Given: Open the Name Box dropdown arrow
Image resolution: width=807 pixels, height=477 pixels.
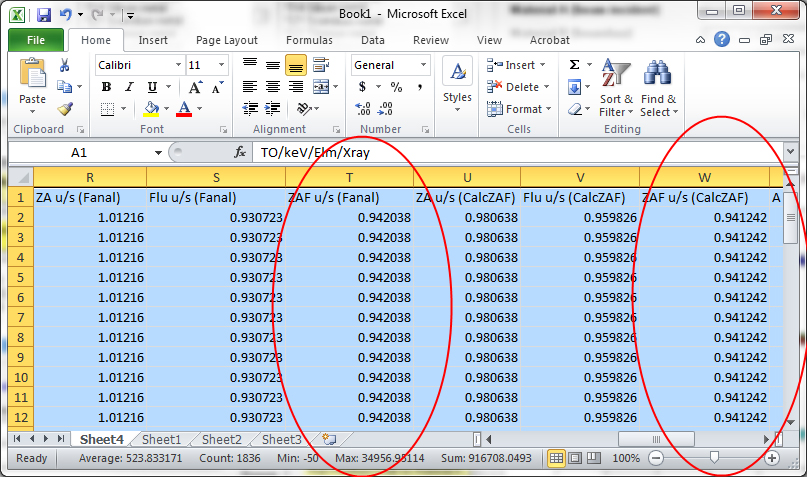Looking at the screenshot, I should tap(158, 153).
